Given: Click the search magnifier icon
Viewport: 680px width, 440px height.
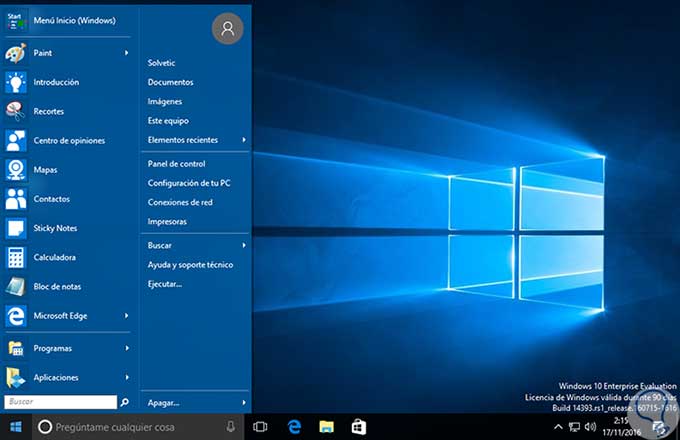Looking at the screenshot, I should click(x=124, y=402).
